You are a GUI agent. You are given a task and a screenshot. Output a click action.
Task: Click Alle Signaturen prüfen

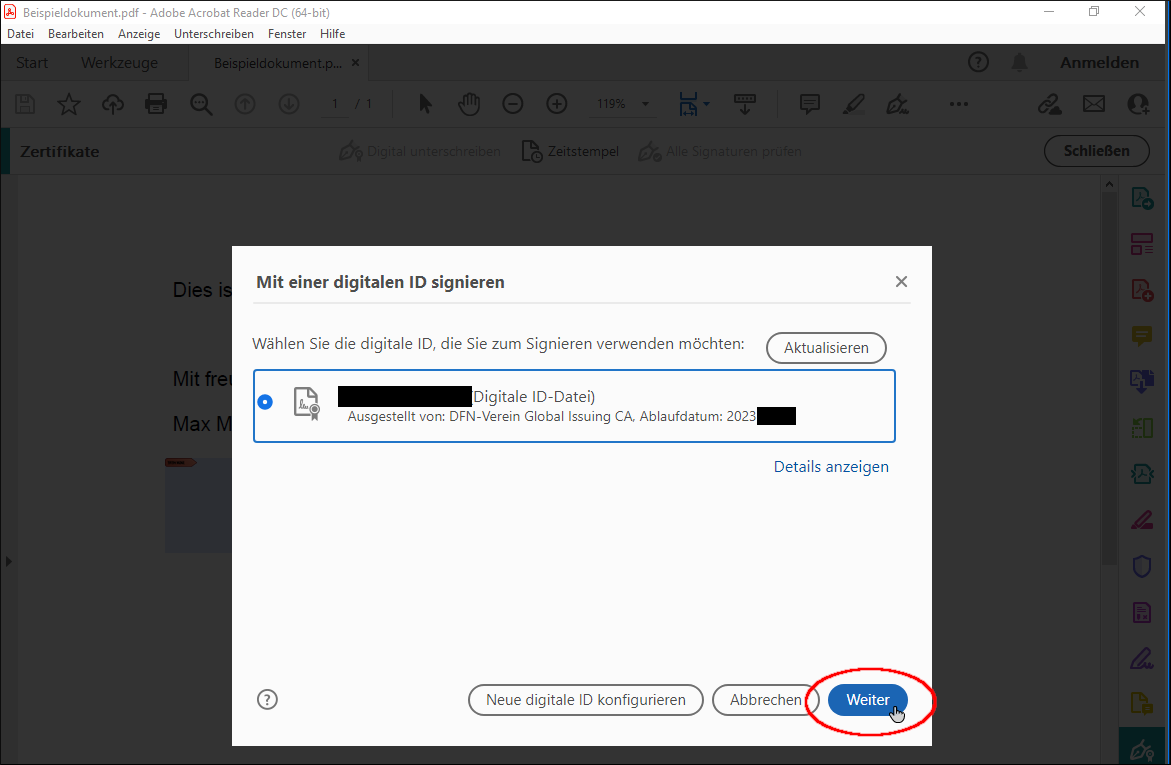pyautogui.click(x=720, y=151)
